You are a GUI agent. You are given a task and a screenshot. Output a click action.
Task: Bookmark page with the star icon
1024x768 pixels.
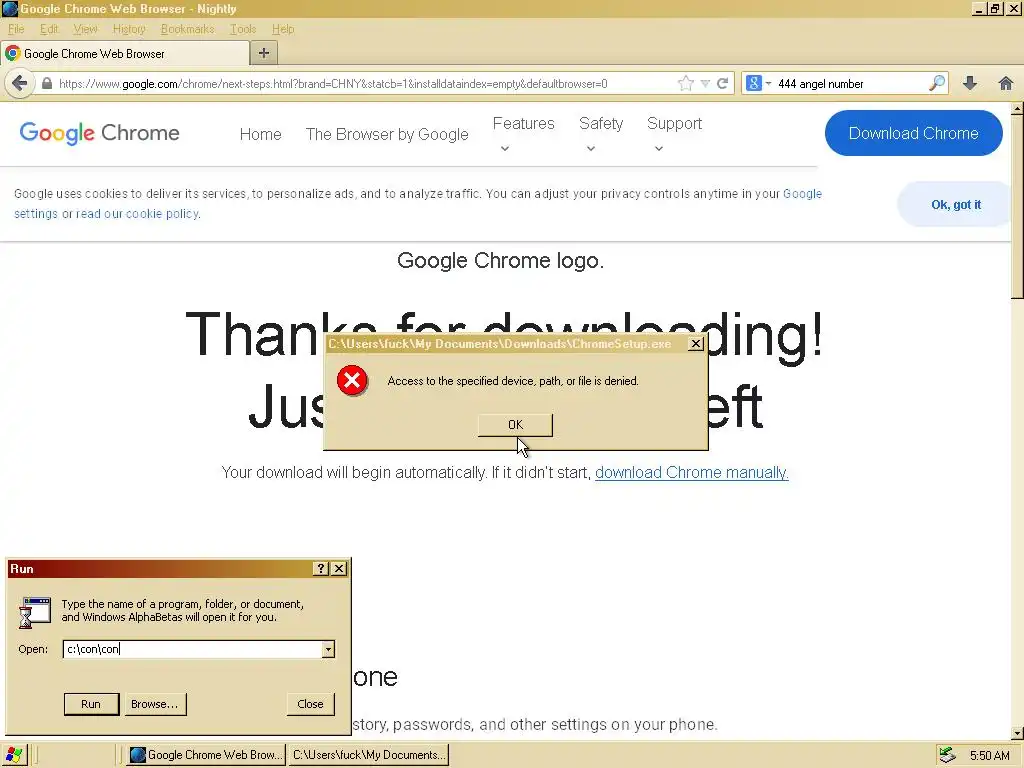tap(685, 84)
